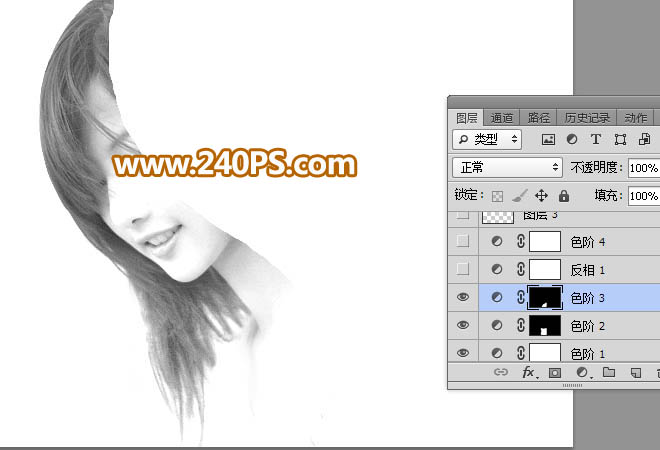
Task: Hide the 色阶 2 layer
Action: [x=463, y=325]
